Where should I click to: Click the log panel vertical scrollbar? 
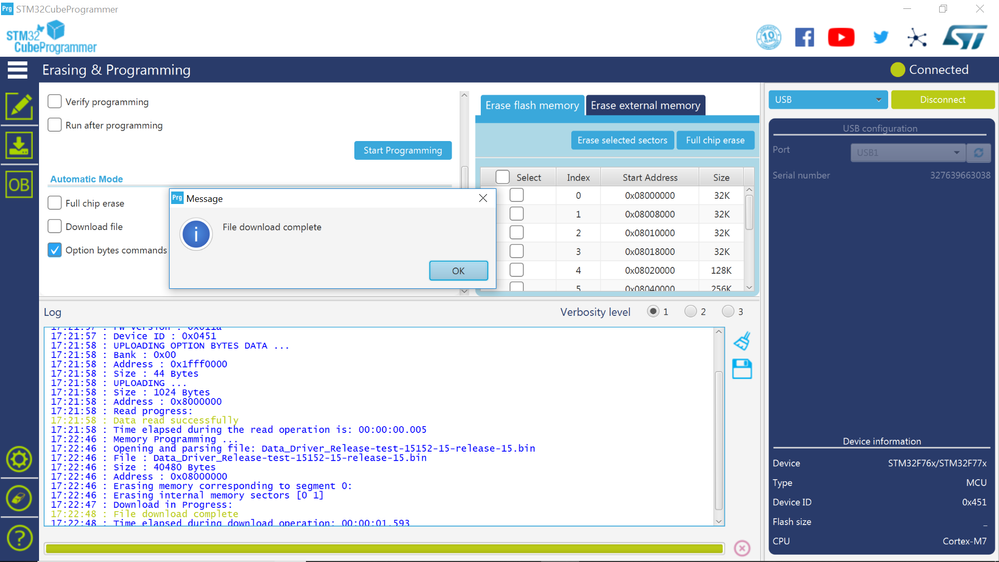pos(719,440)
